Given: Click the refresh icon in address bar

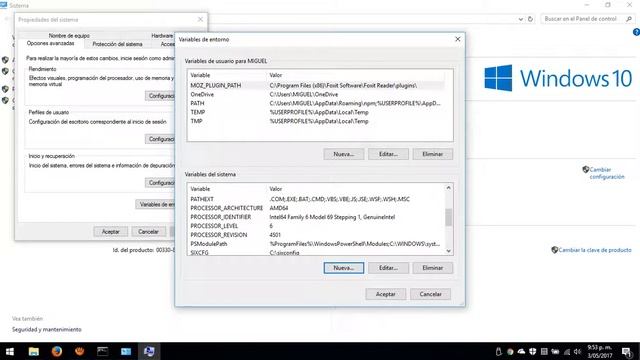Looking at the screenshot, I should 530,19.
